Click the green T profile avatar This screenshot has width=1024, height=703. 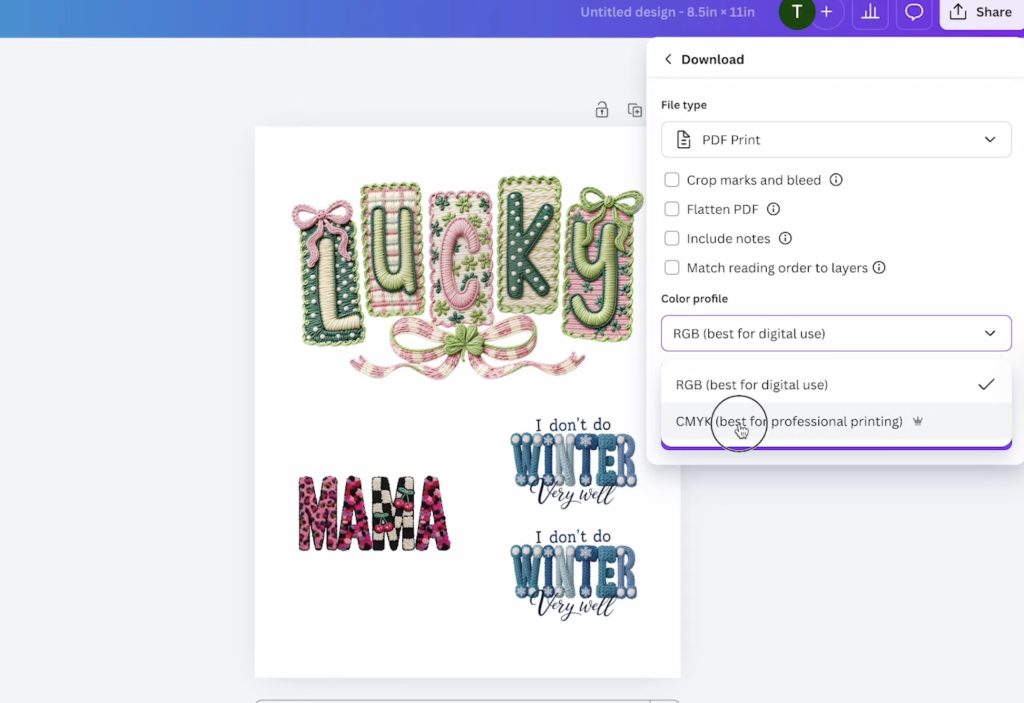point(797,12)
